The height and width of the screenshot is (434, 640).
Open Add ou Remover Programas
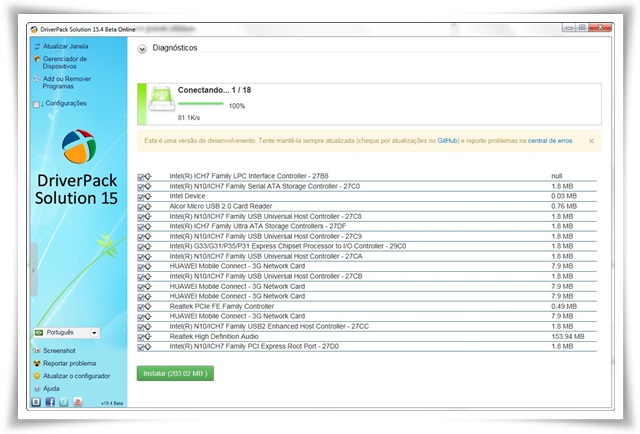pos(67,82)
